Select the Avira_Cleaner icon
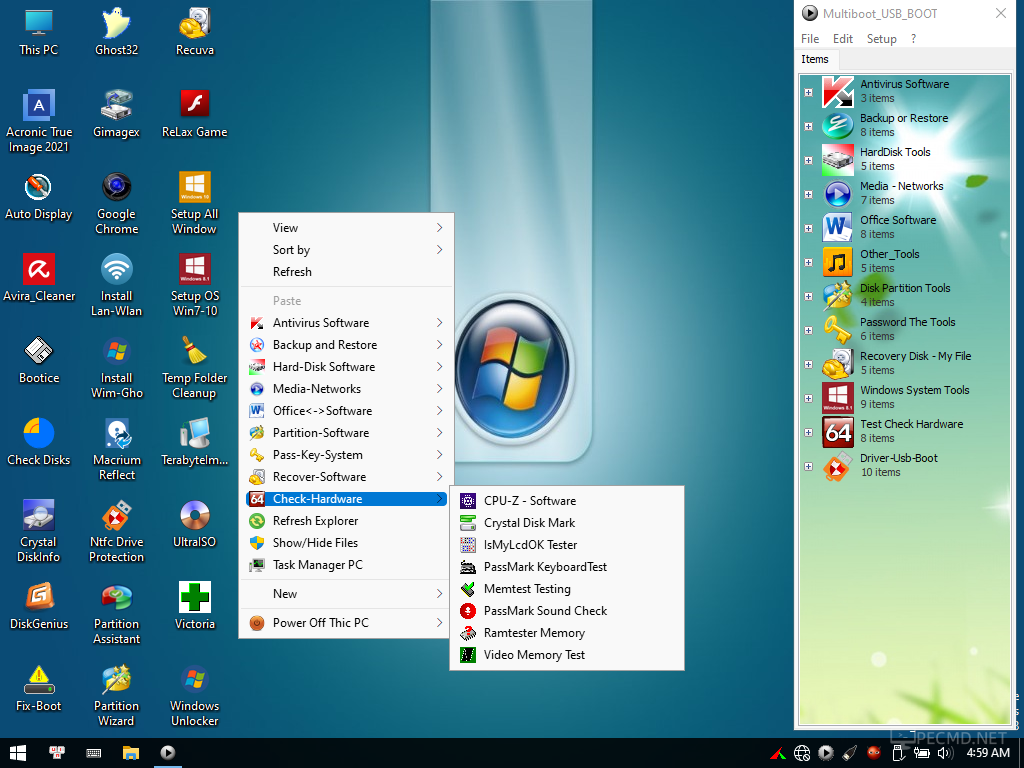The width and height of the screenshot is (1024, 768). coord(39,278)
